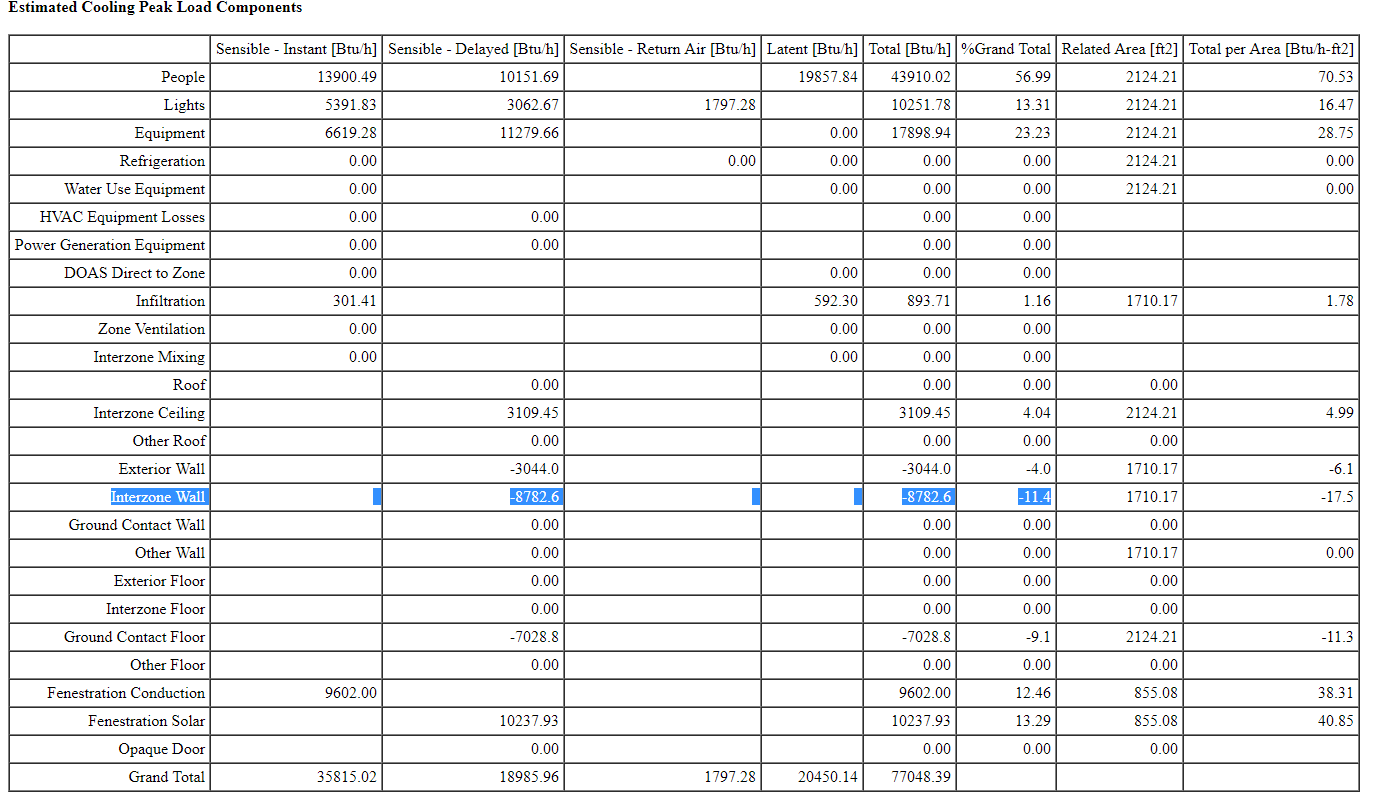This screenshot has width=1374, height=800.
Task: Click Infiltration latent value 592.30
Action: [x=836, y=301]
